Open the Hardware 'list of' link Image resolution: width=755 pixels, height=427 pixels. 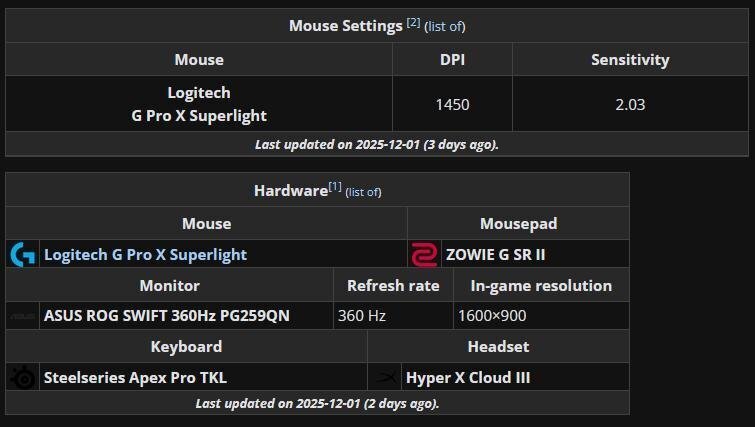tap(364, 192)
